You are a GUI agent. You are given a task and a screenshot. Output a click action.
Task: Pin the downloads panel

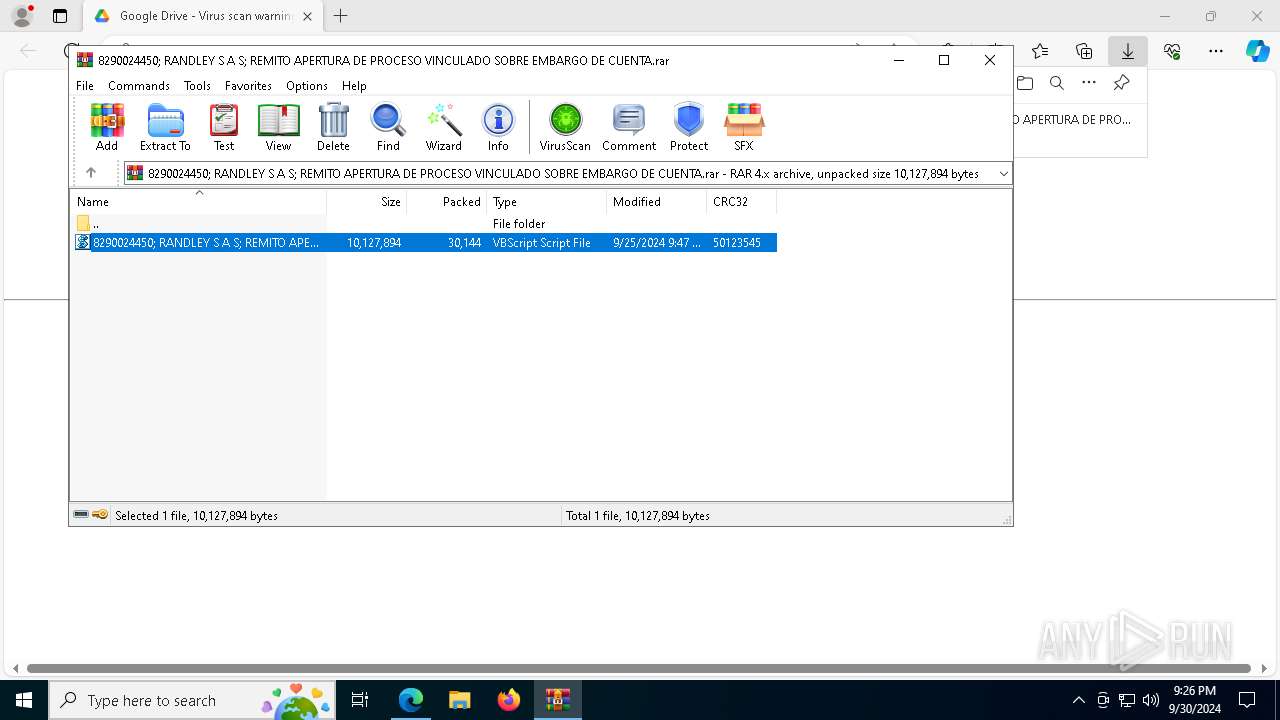1122,83
